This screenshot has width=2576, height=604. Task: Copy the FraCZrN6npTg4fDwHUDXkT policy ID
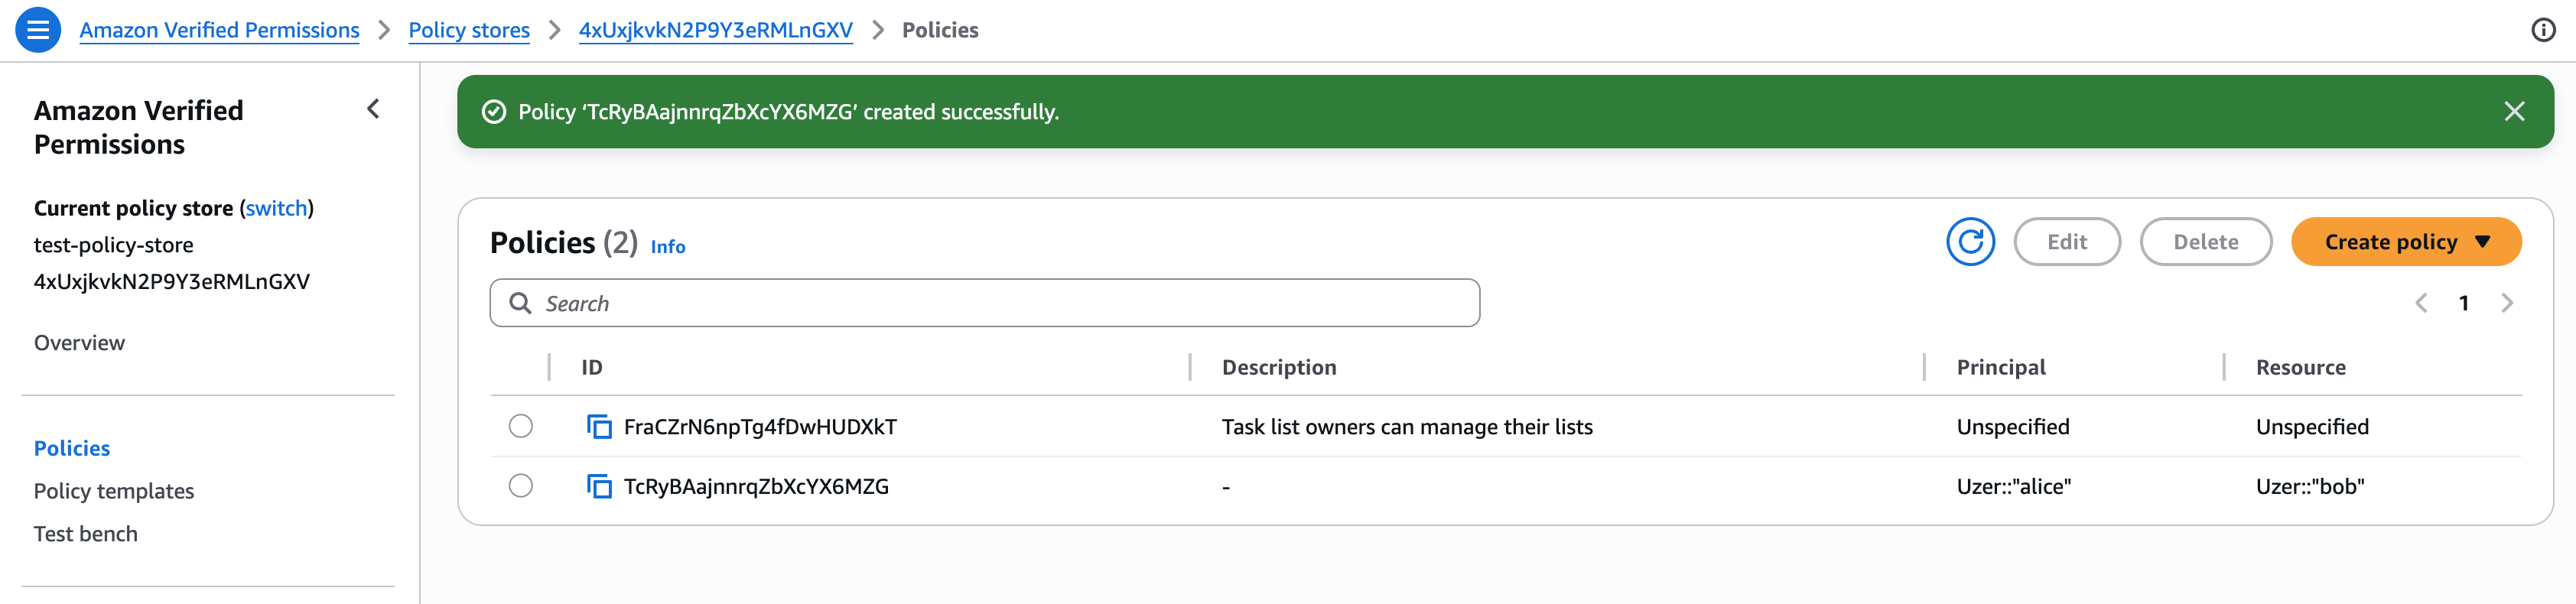tap(599, 427)
